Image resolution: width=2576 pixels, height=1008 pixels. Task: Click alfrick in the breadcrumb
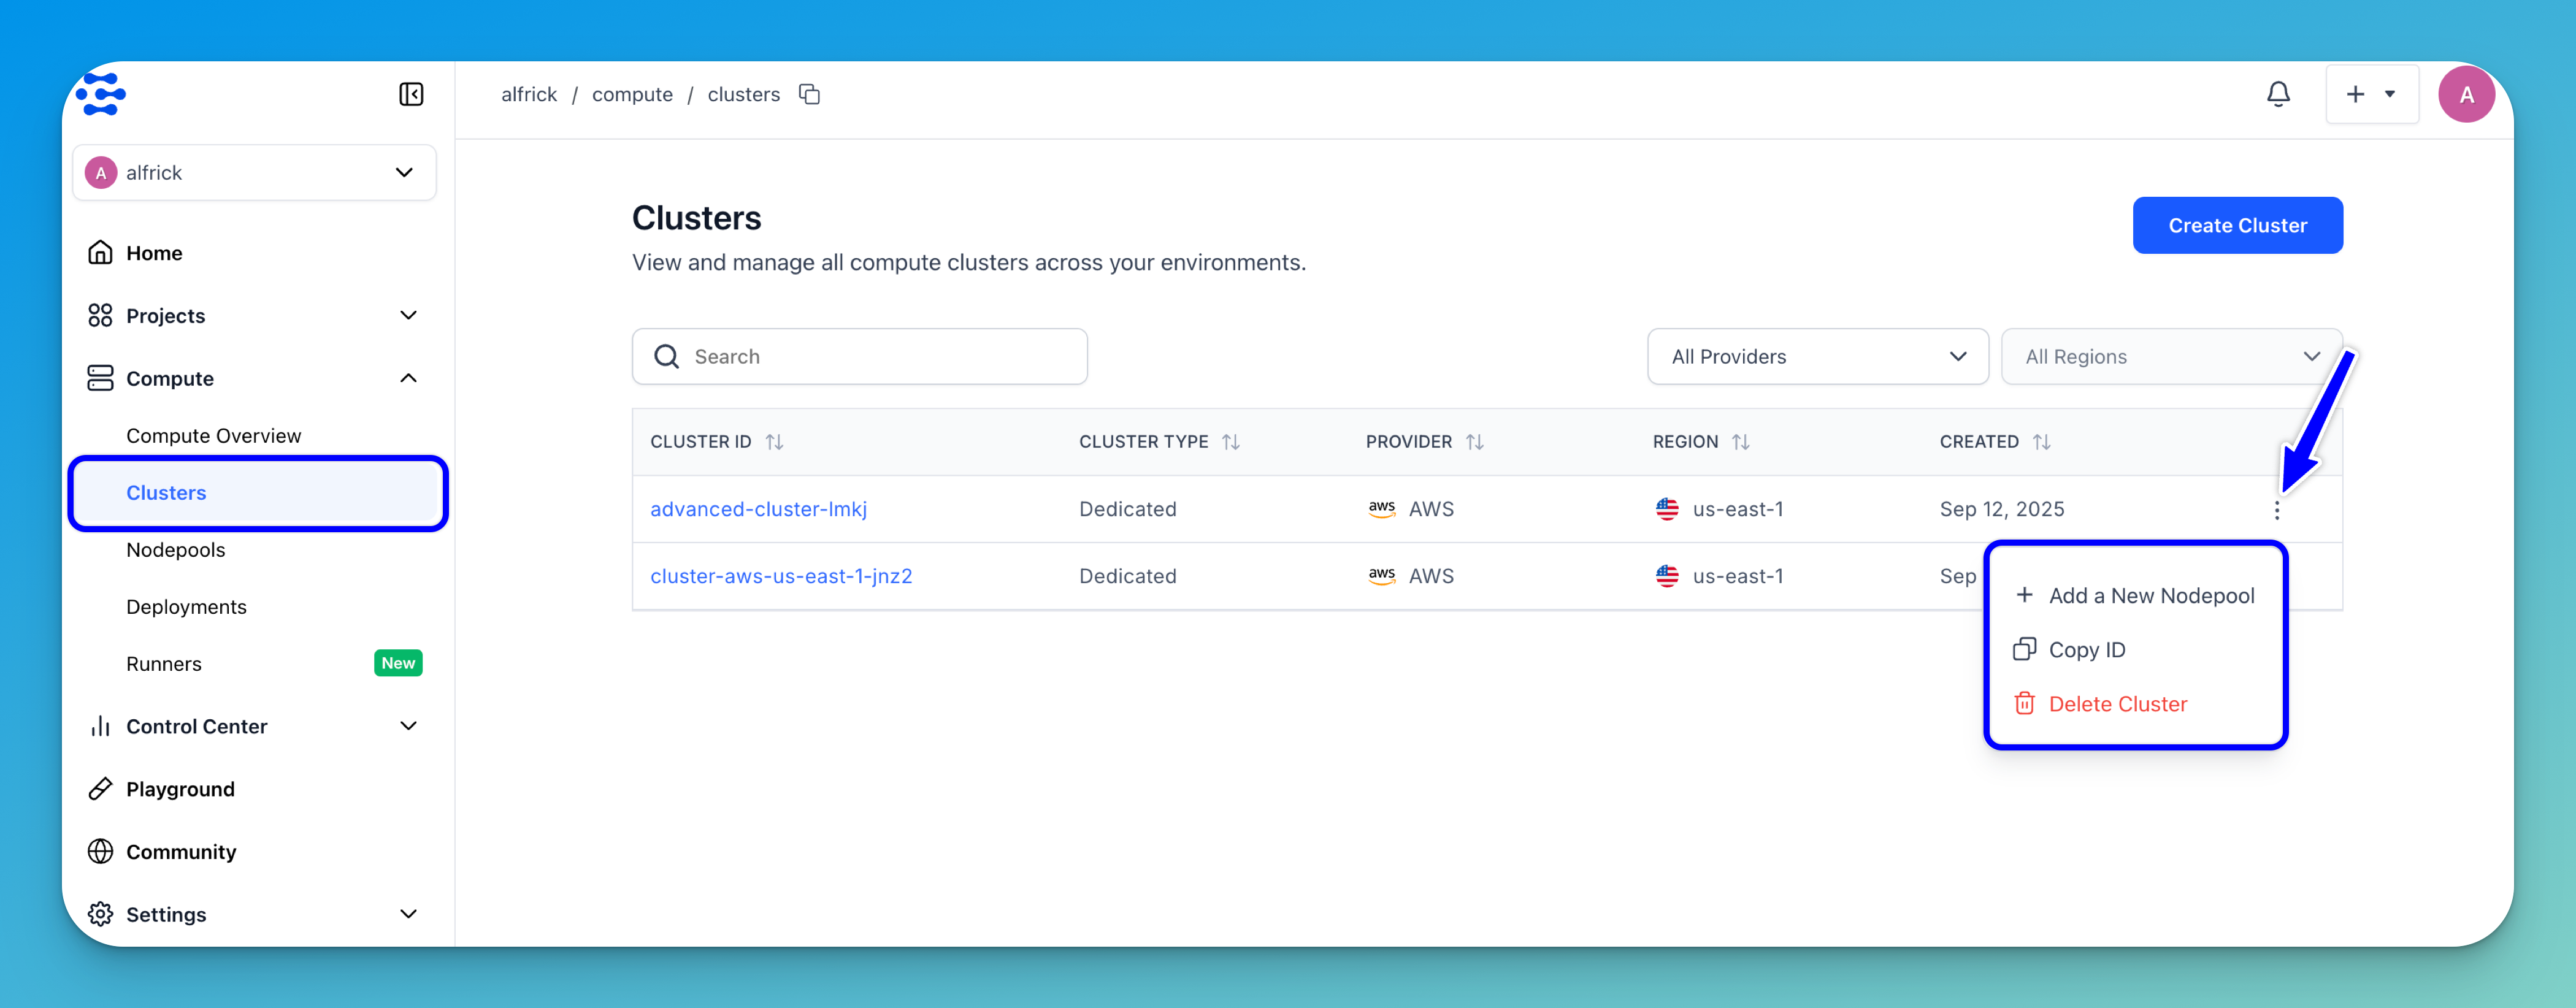tap(529, 94)
